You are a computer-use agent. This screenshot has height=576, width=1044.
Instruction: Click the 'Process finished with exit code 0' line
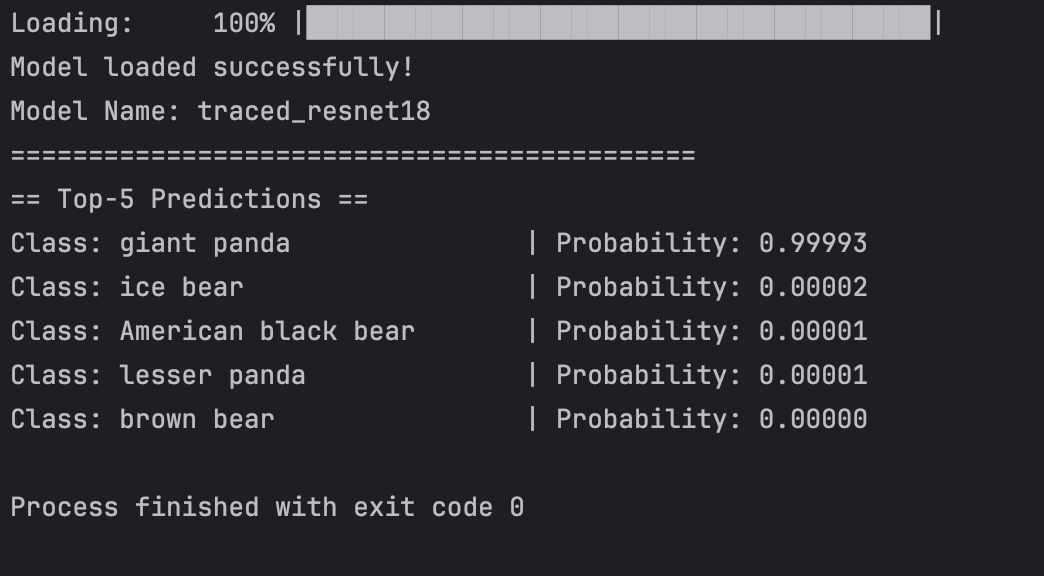point(267,507)
